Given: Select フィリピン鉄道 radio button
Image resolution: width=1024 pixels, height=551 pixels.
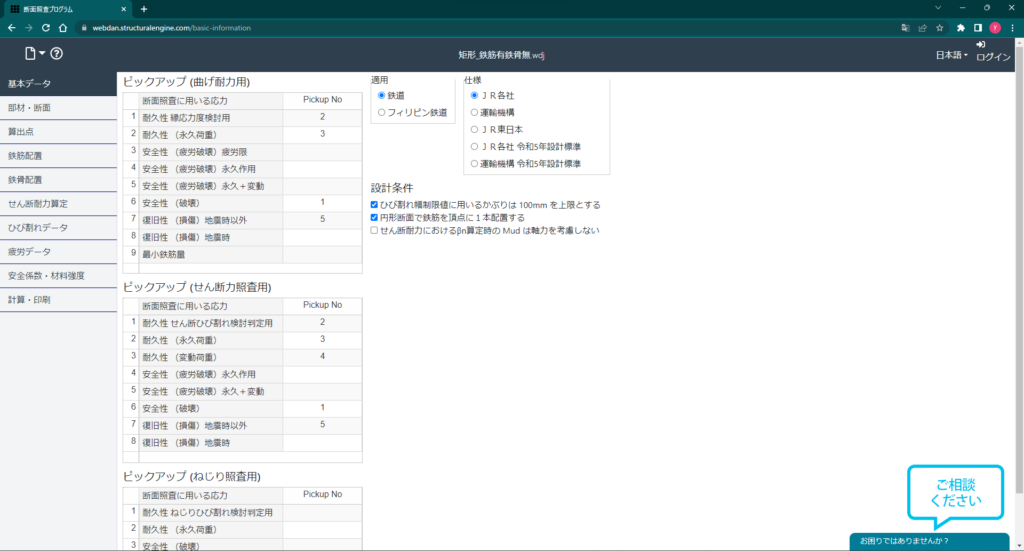Looking at the screenshot, I should tap(381, 112).
